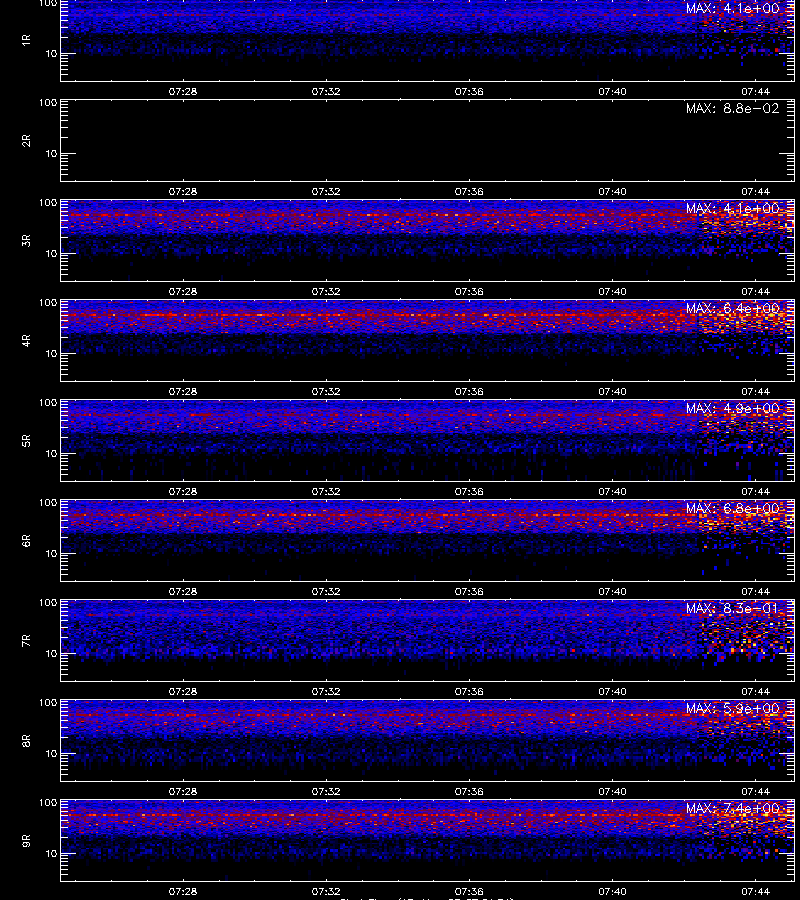Click the 1R panel axis label
The width and height of the screenshot is (800, 900).
click(x=26, y=40)
